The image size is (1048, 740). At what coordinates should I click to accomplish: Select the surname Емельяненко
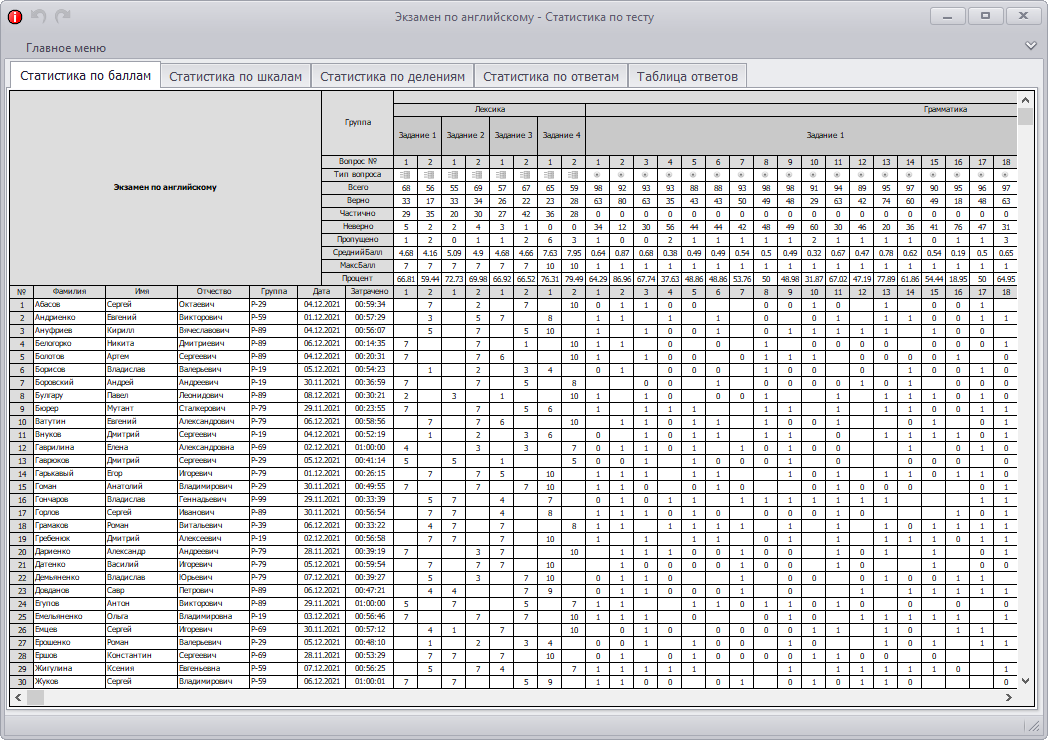pyautogui.click(x=58, y=616)
